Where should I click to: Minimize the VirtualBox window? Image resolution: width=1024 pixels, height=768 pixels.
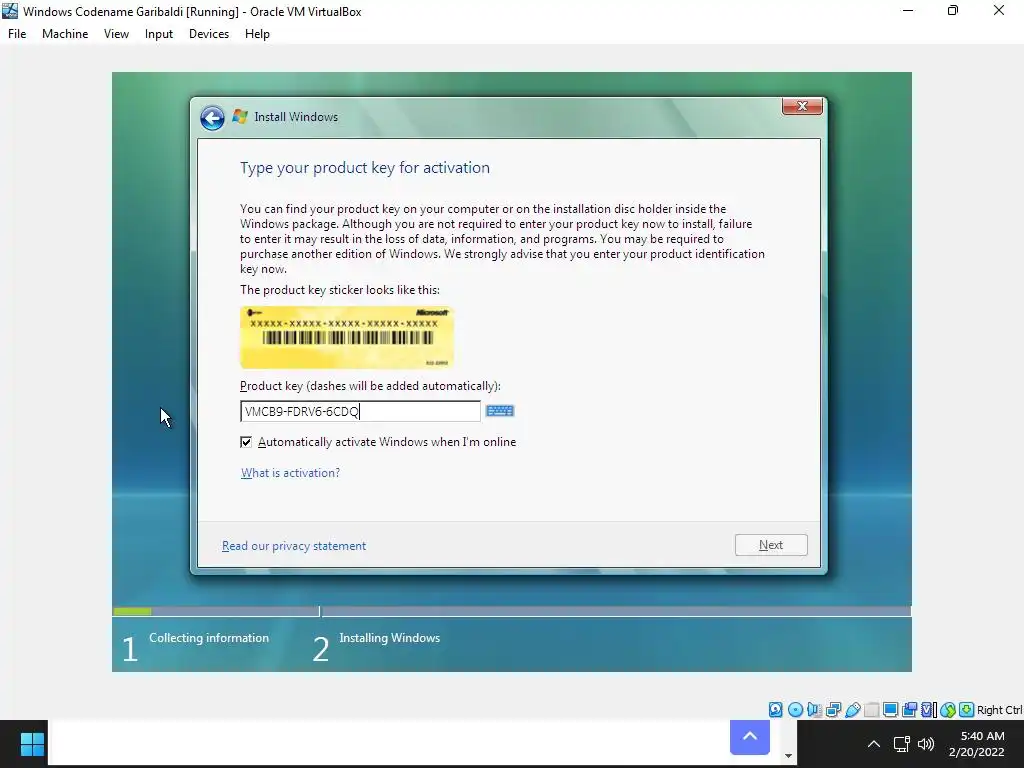908,10
